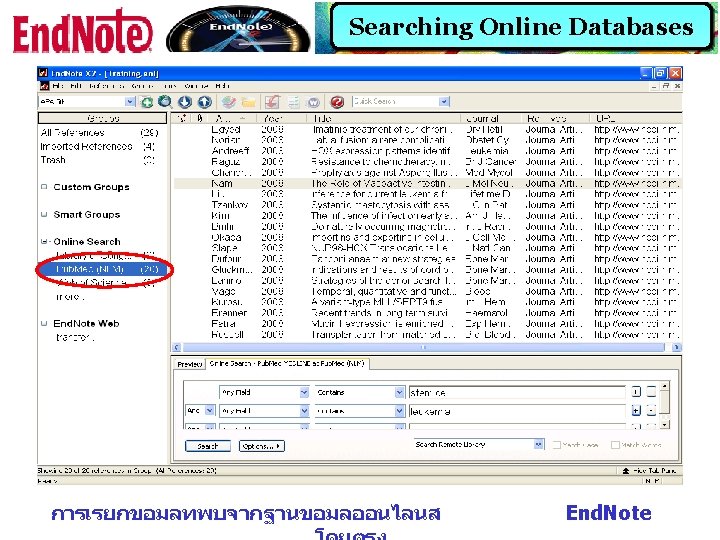
Task: Click the Return to Word 'W' icon
Action: click(314, 102)
